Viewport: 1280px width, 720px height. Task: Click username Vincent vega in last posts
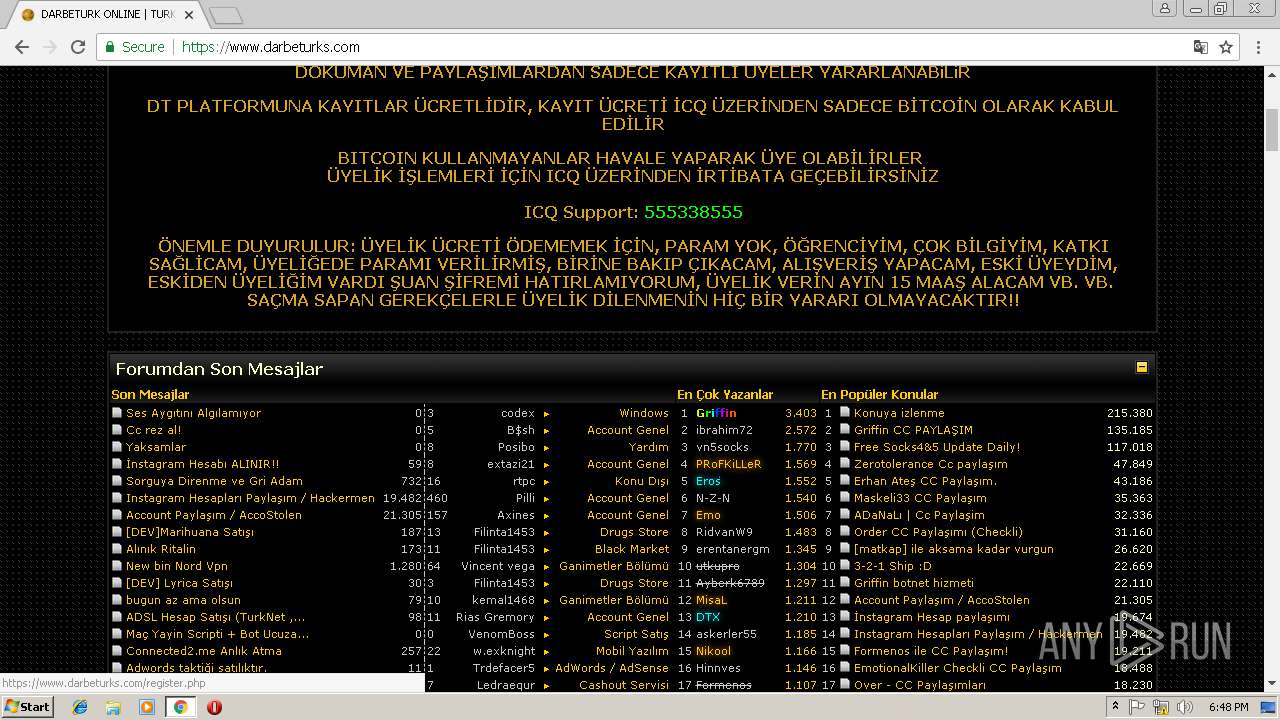pyautogui.click(x=498, y=566)
